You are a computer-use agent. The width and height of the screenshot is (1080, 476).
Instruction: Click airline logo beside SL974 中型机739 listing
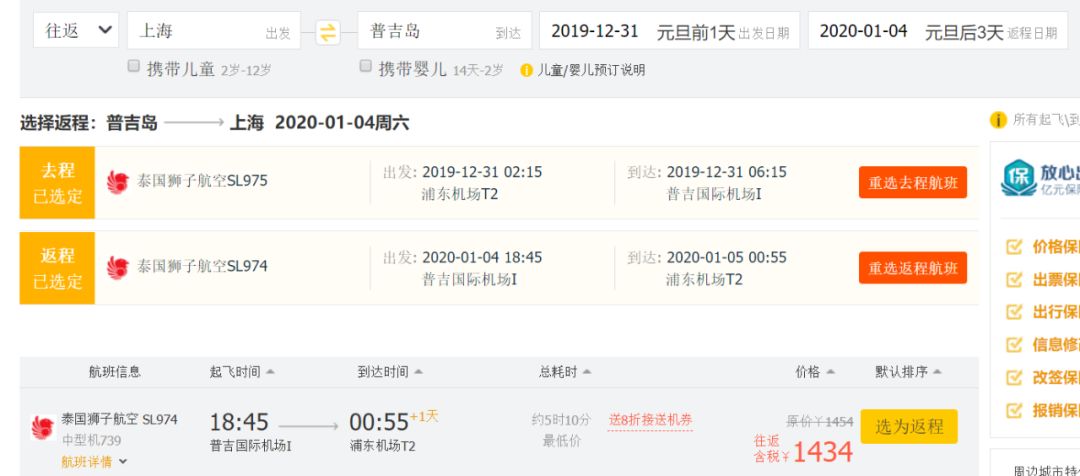coord(43,428)
